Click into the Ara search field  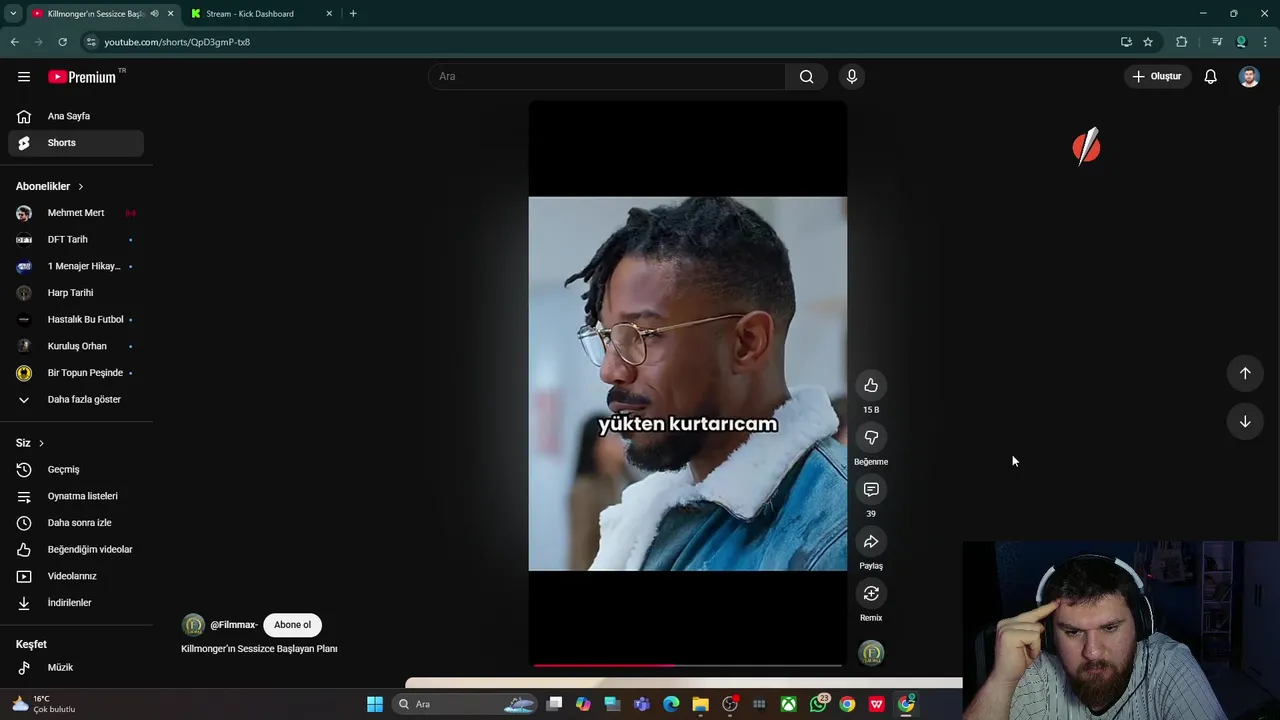point(608,76)
